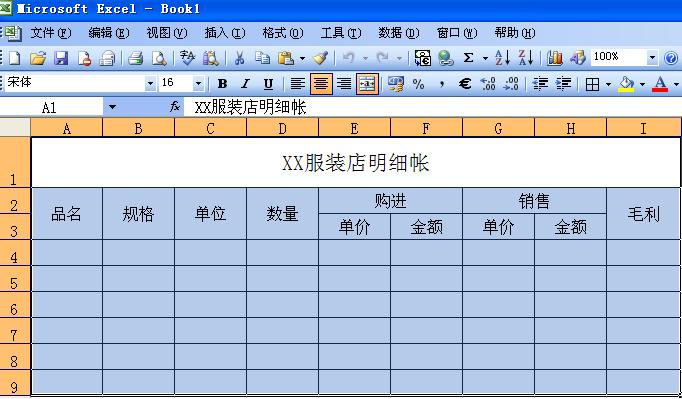This screenshot has height=399, width=682.
Task: Increase decimal places
Action: pyautogui.click(x=488, y=84)
